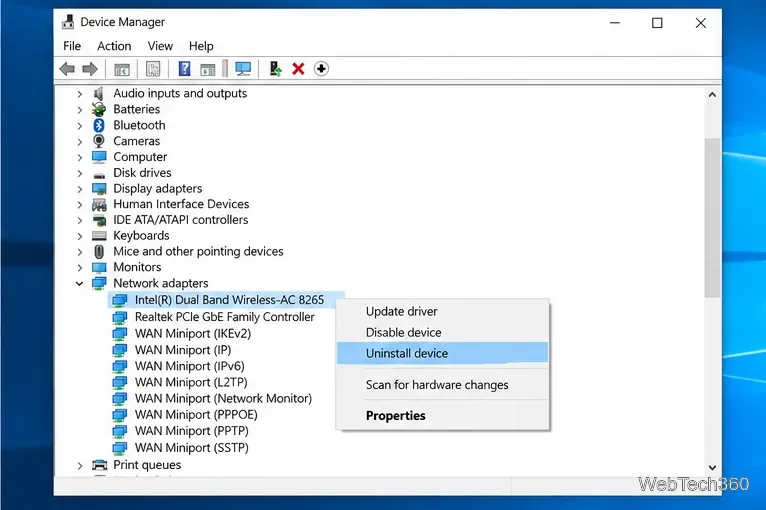This screenshot has height=510, width=766.
Task: Click the Computer monitor icon
Action: point(99,157)
